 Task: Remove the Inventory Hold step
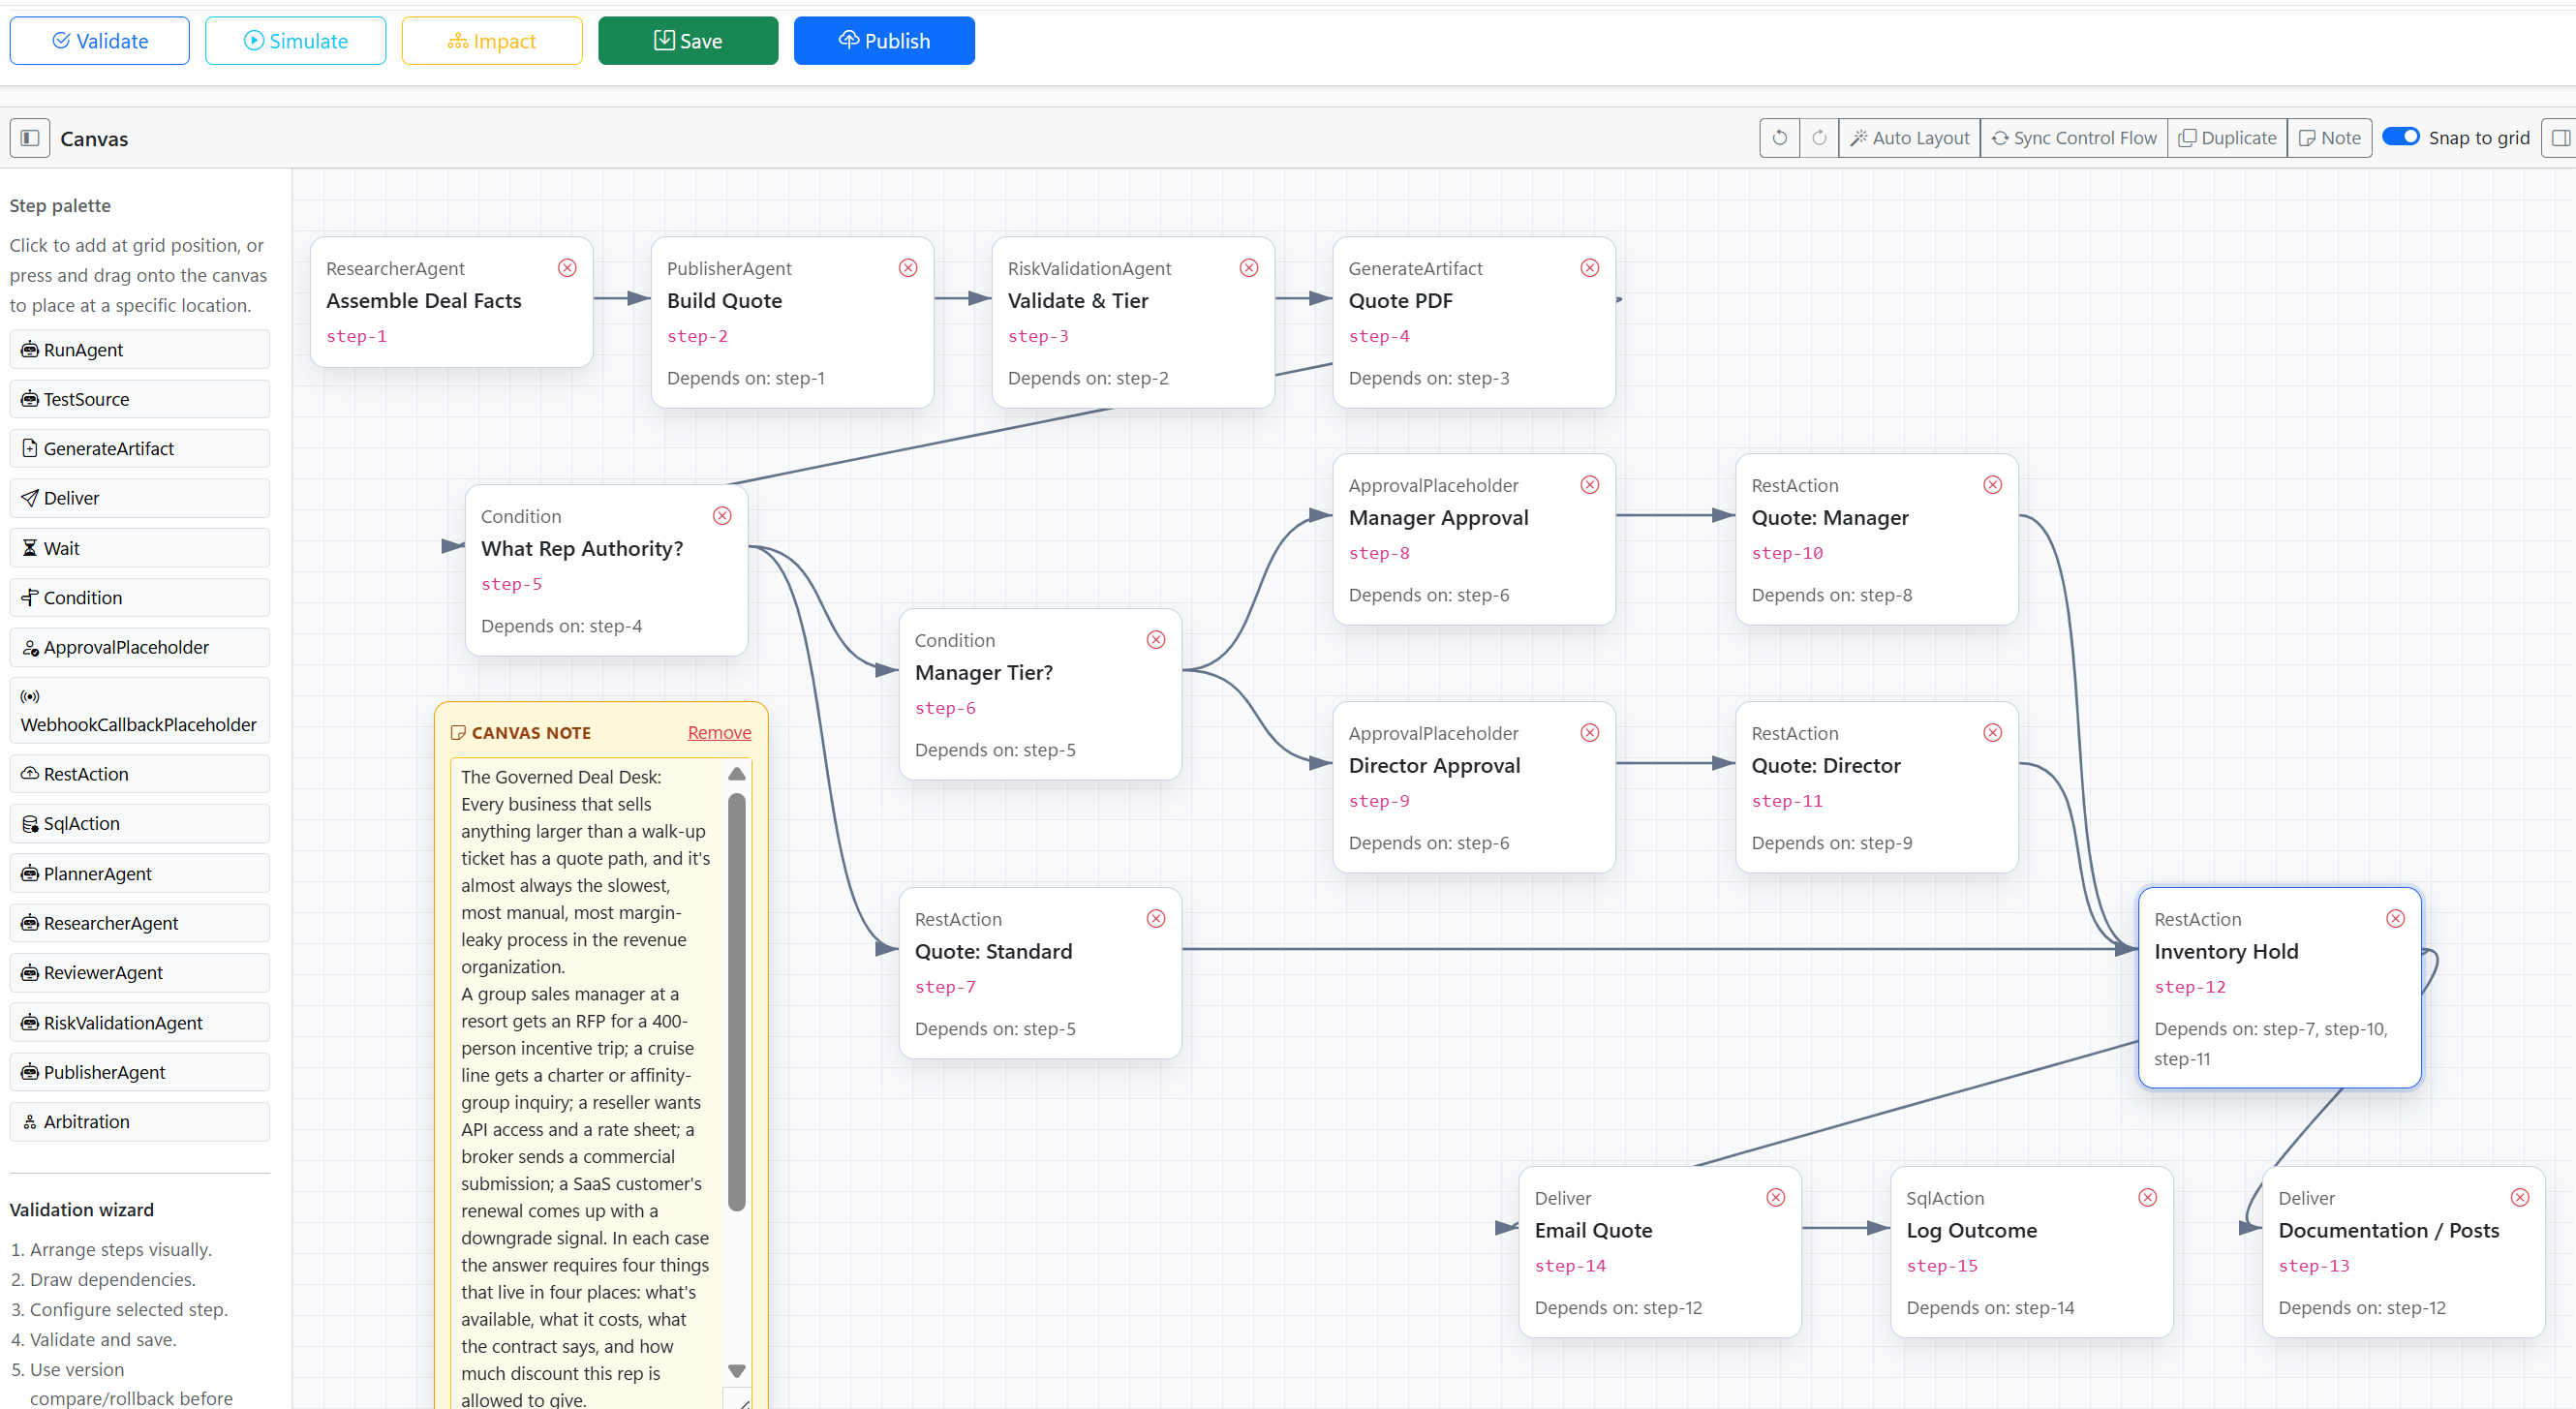coord(2396,919)
